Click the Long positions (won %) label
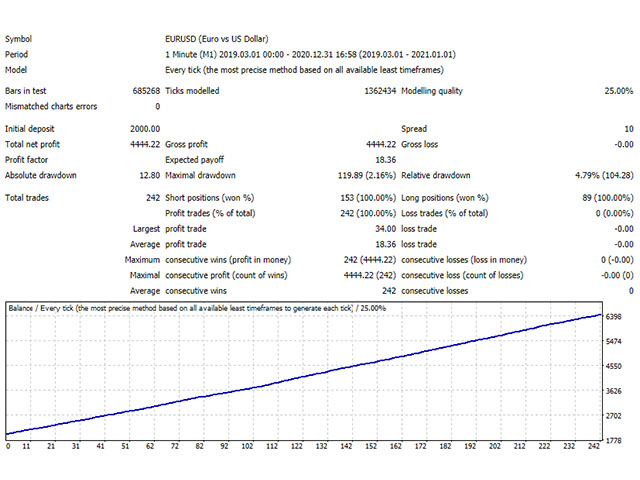The height and width of the screenshot is (480, 640). click(x=445, y=198)
